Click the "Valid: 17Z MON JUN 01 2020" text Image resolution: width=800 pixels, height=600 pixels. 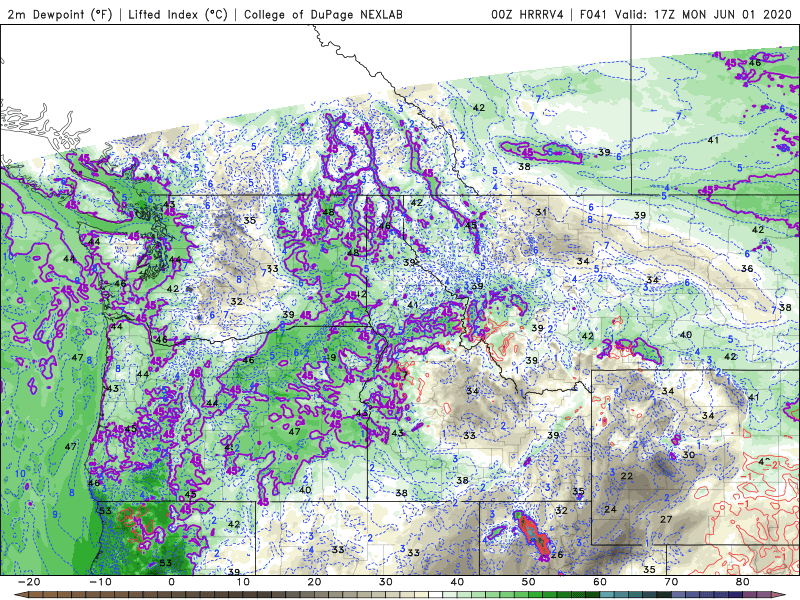click(703, 14)
